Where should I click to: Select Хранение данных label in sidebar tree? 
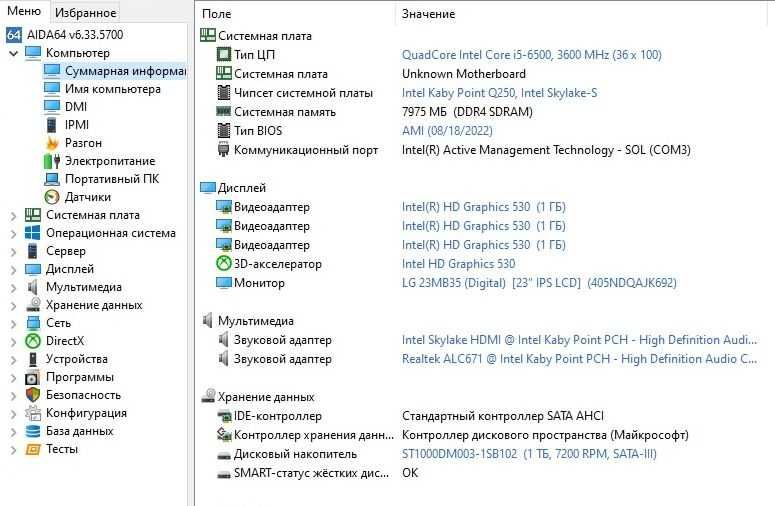click(94, 305)
